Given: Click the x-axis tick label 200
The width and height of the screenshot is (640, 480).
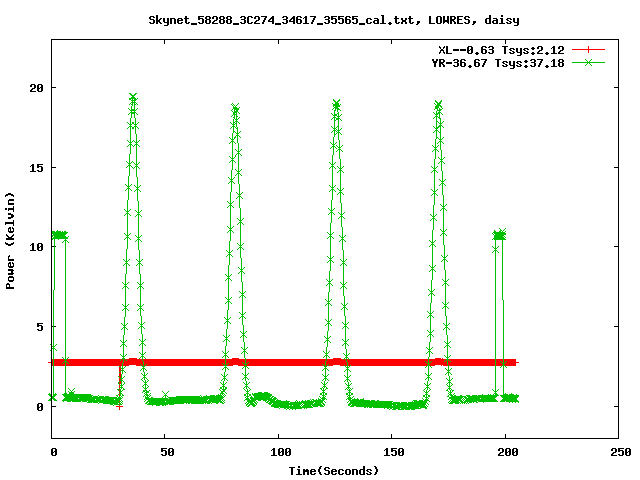Looking at the screenshot, I should [x=507, y=452].
